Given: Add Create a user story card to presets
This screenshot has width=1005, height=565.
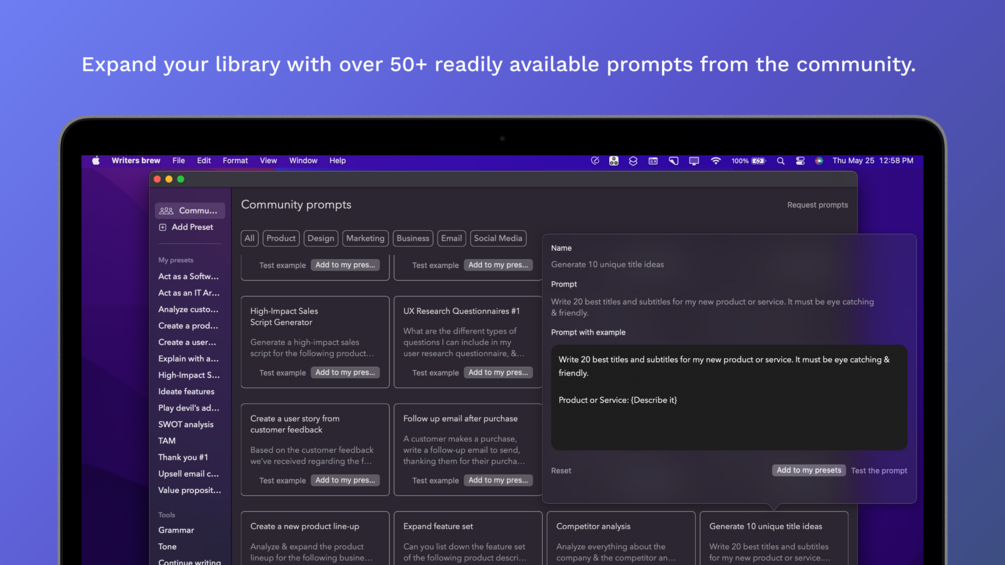Looking at the screenshot, I should coord(345,480).
